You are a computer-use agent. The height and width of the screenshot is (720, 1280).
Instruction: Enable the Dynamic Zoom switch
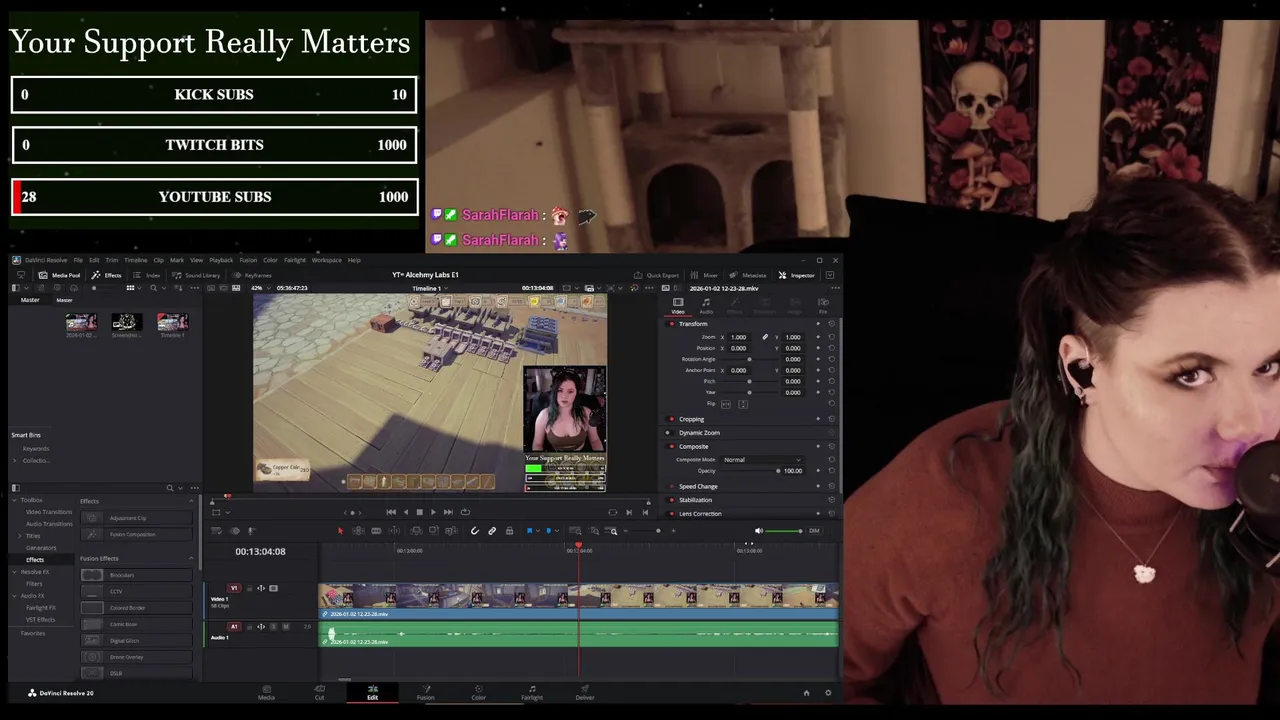(669, 433)
